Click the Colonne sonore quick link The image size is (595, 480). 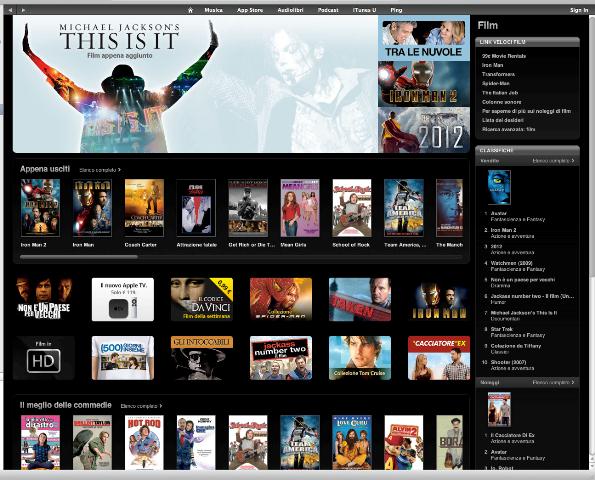tap(501, 102)
